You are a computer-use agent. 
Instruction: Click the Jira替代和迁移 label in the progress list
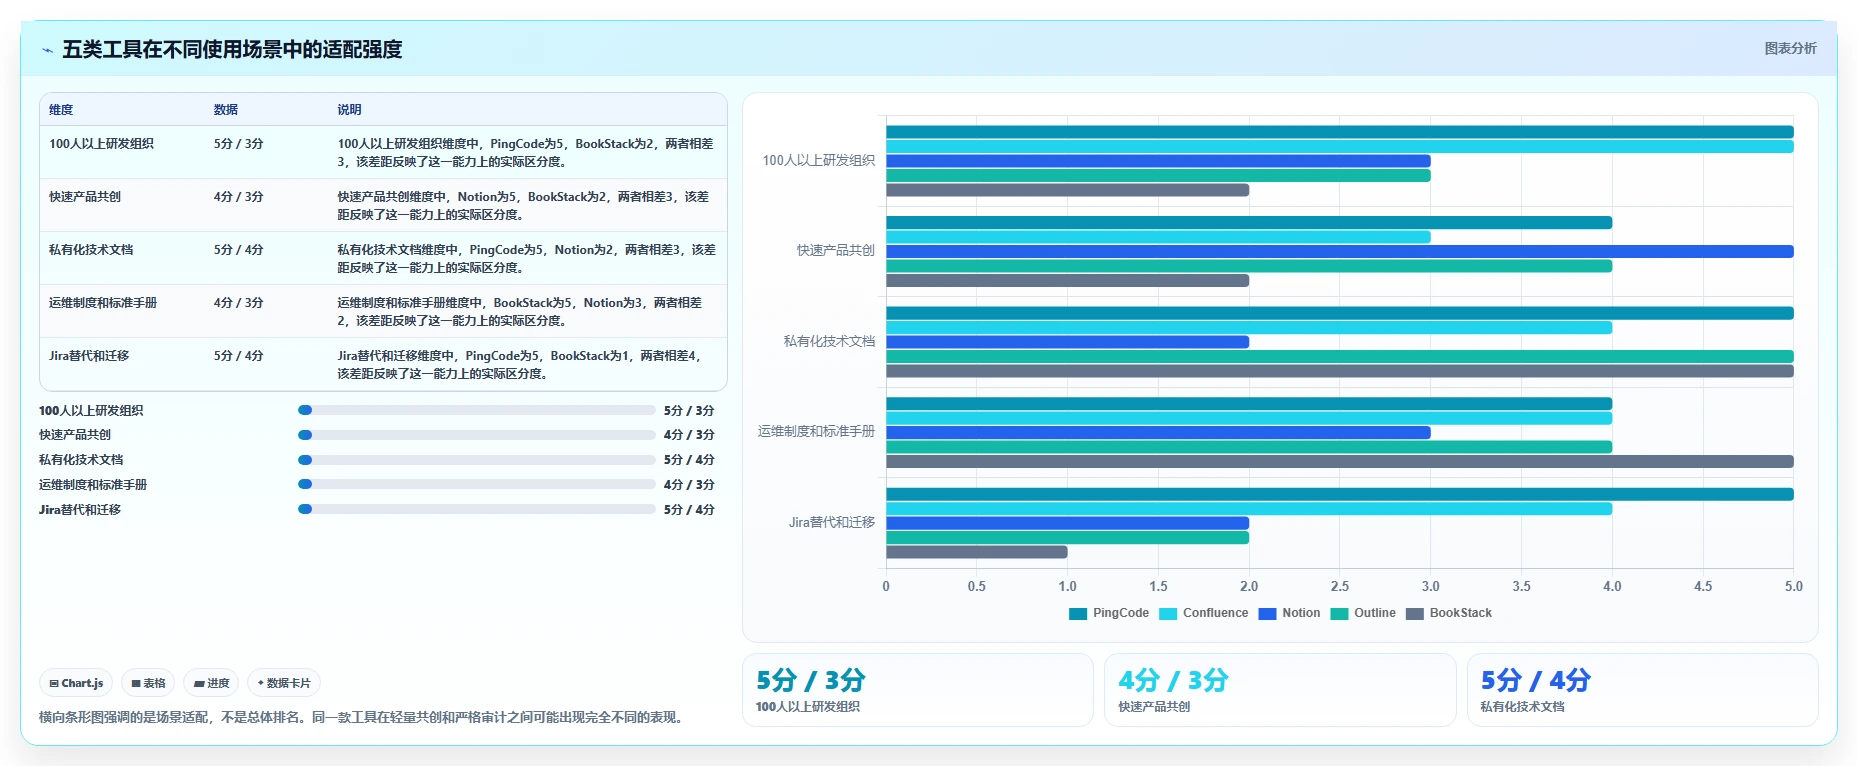click(x=80, y=510)
